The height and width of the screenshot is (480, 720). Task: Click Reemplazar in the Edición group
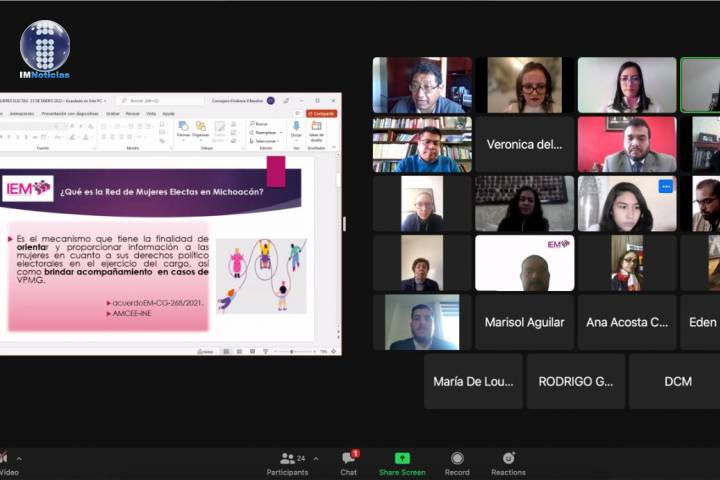pos(265,132)
